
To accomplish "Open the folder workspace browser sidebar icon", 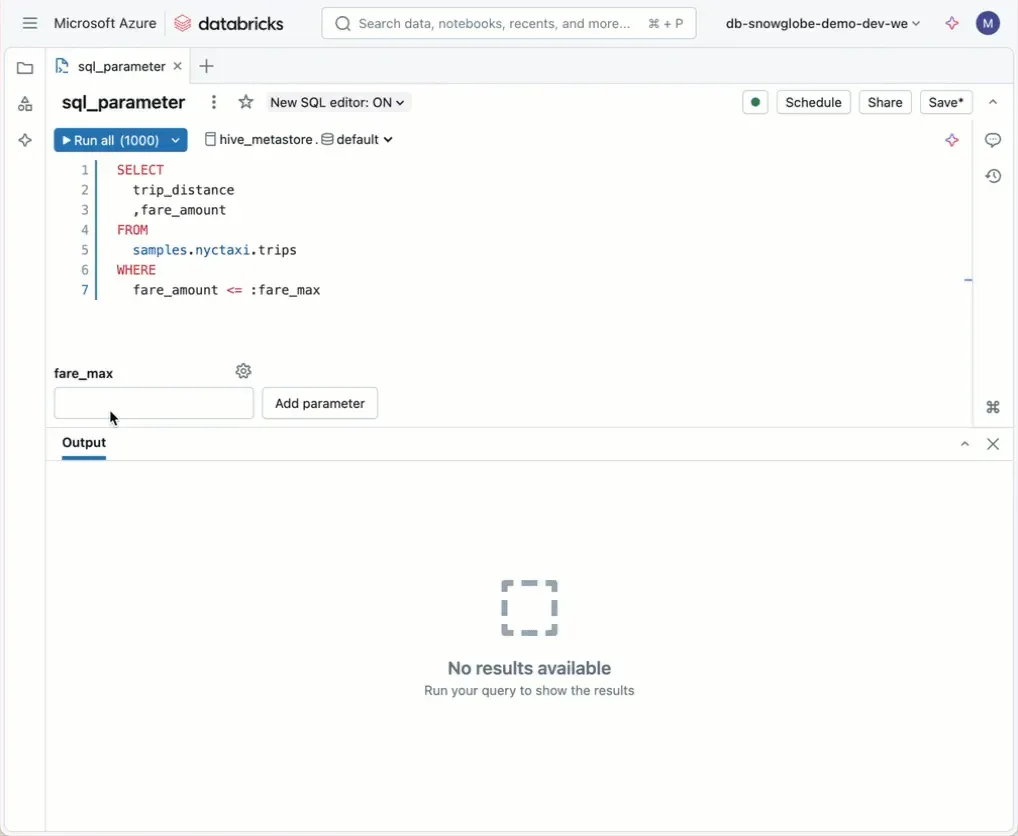I will coord(25,68).
